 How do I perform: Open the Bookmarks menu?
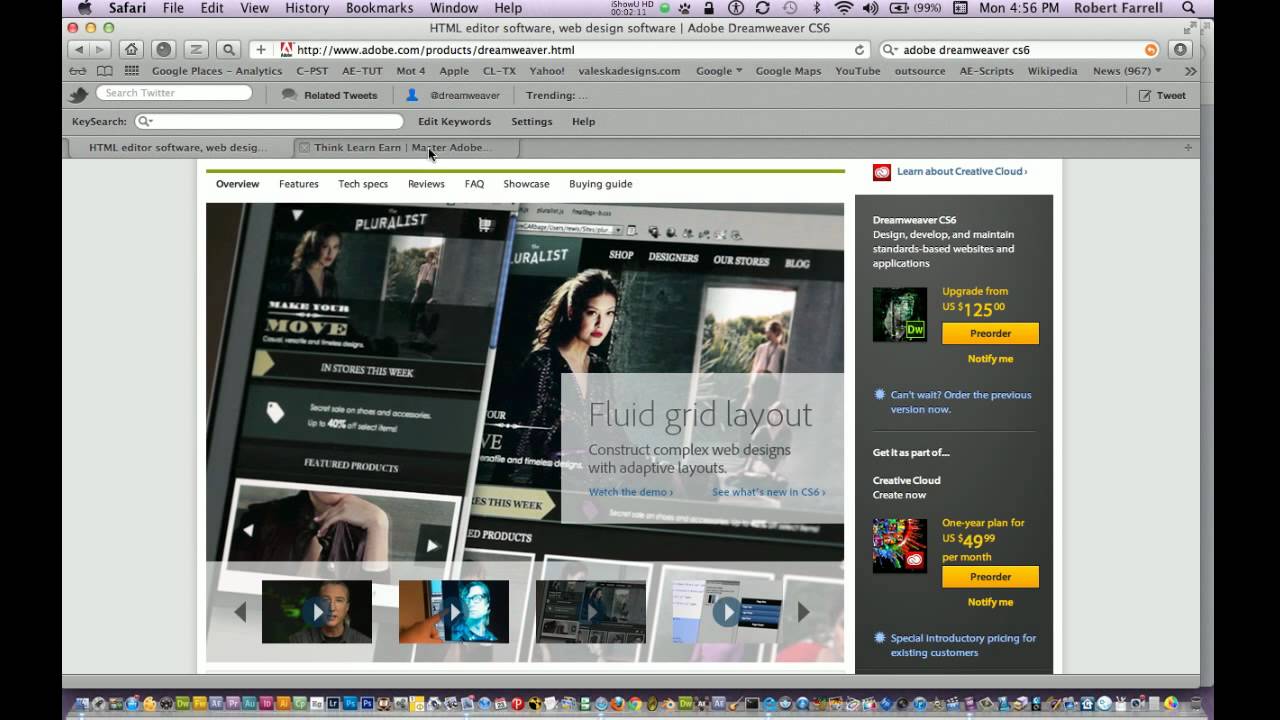379,8
